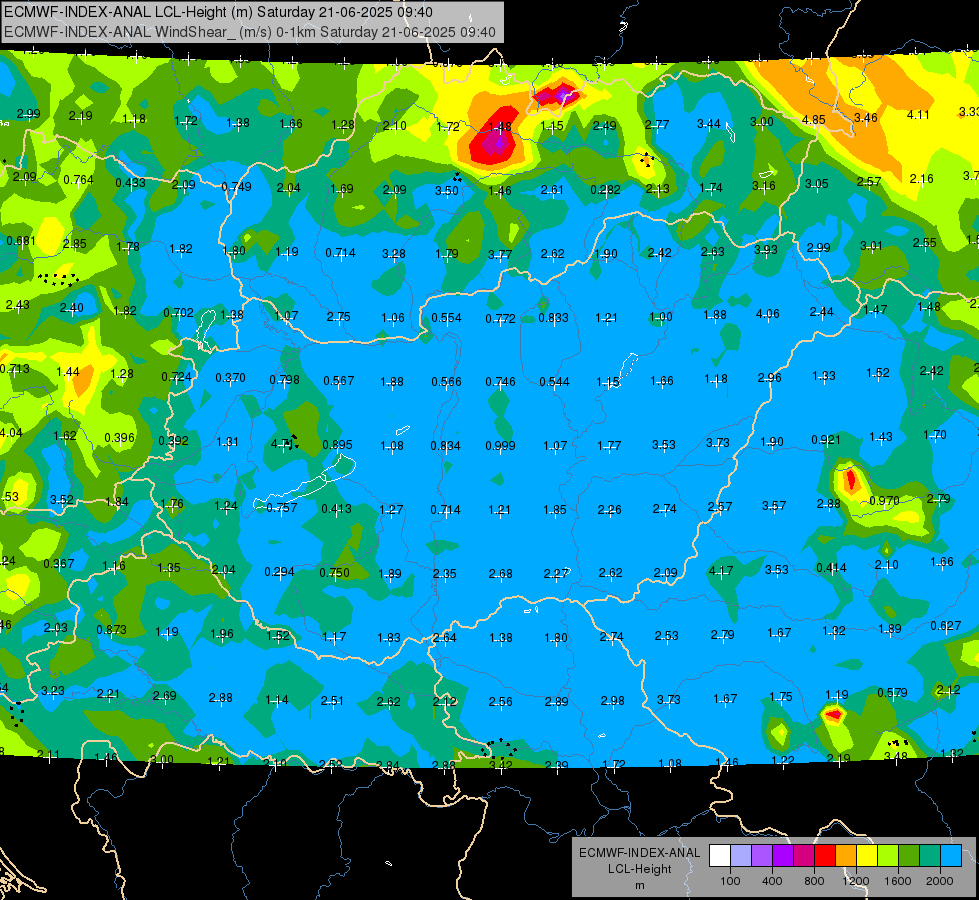The image size is (979, 900).
Task: Click the wind shear value 3.50
Action: [x=446, y=190]
